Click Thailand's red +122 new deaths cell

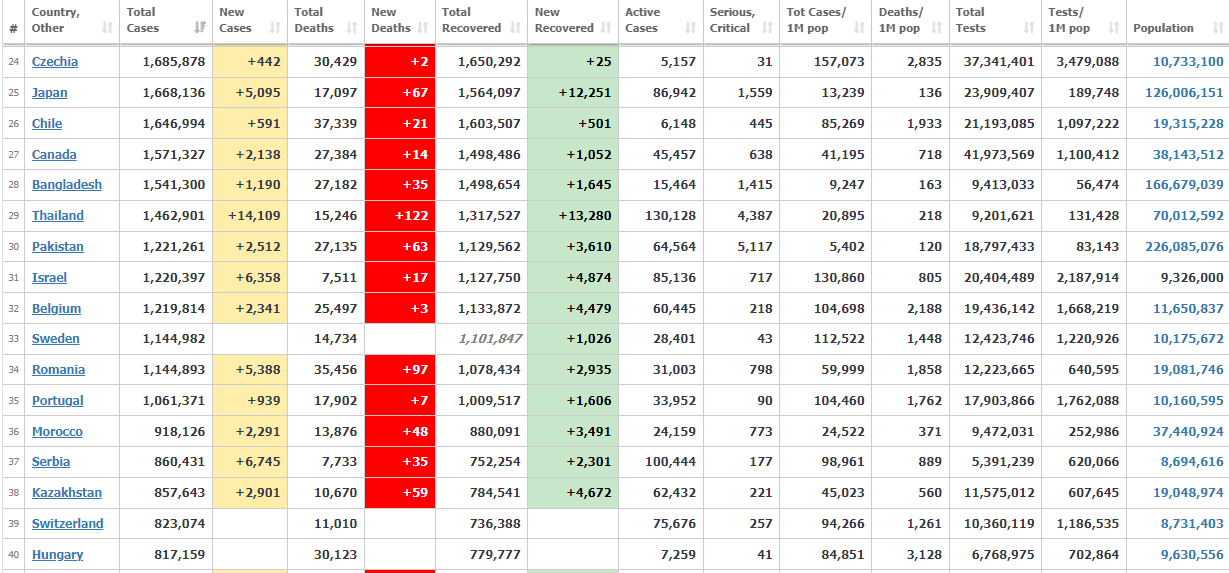(x=400, y=216)
